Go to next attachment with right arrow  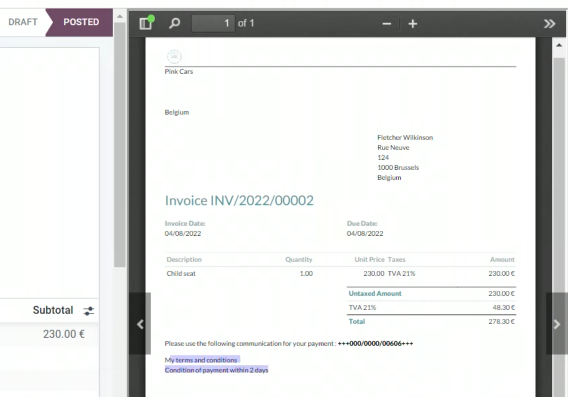(x=557, y=324)
